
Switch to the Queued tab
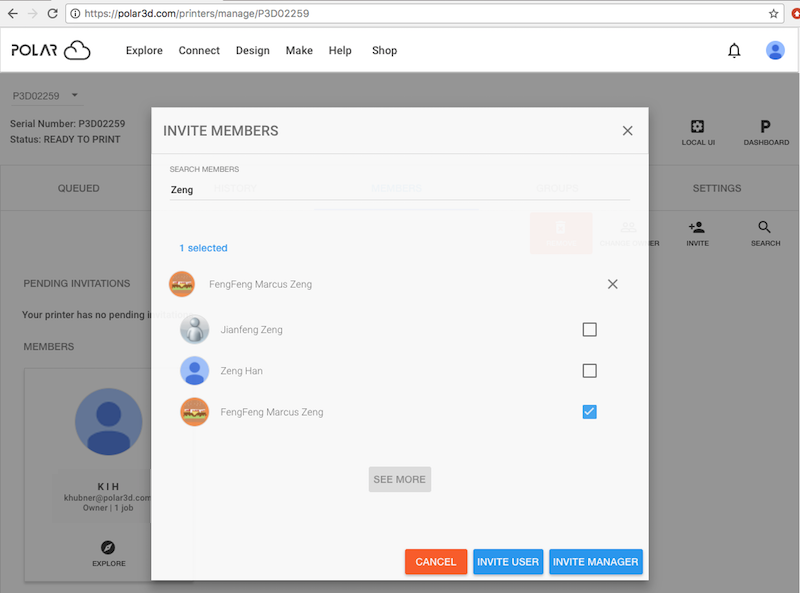tap(79, 188)
